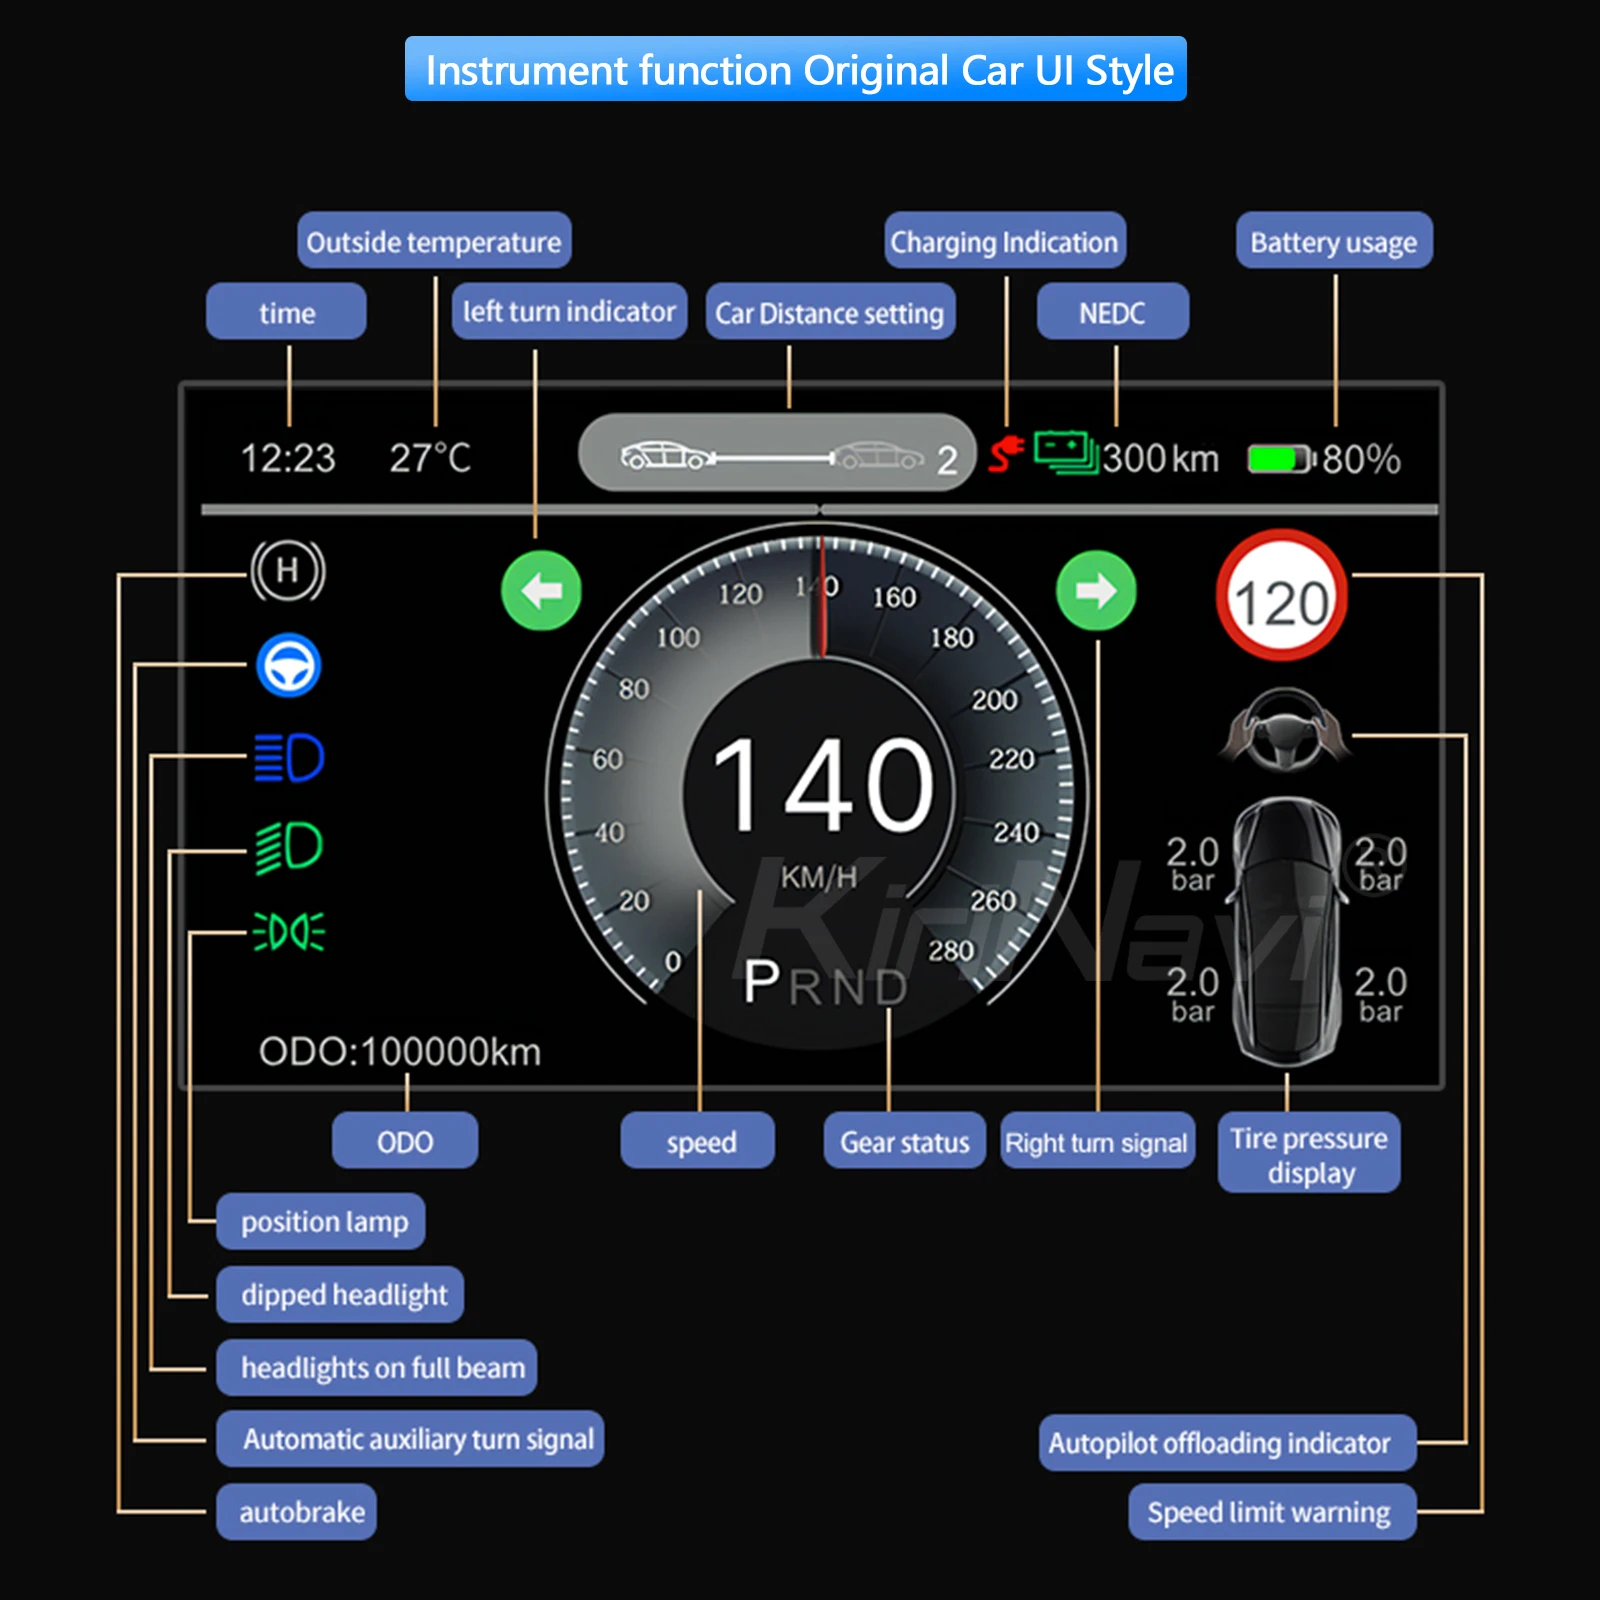
Task: Click the 280 mark on the speedometer dial
Action: (951, 950)
